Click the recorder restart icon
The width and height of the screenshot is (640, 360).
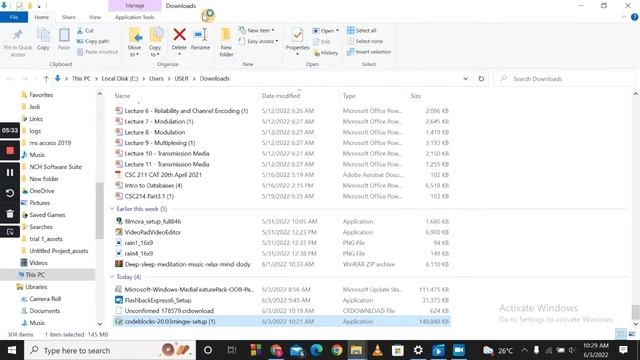[10, 193]
